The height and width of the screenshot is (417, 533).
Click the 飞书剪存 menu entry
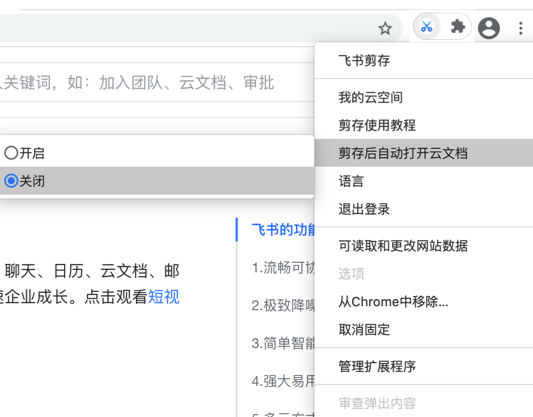click(424, 60)
